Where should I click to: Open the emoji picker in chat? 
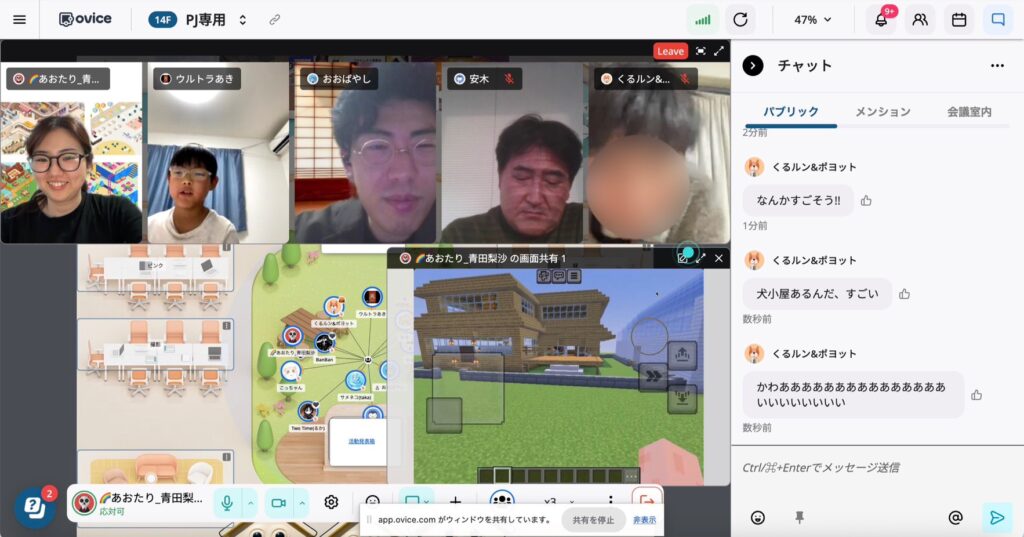click(x=758, y=517)
